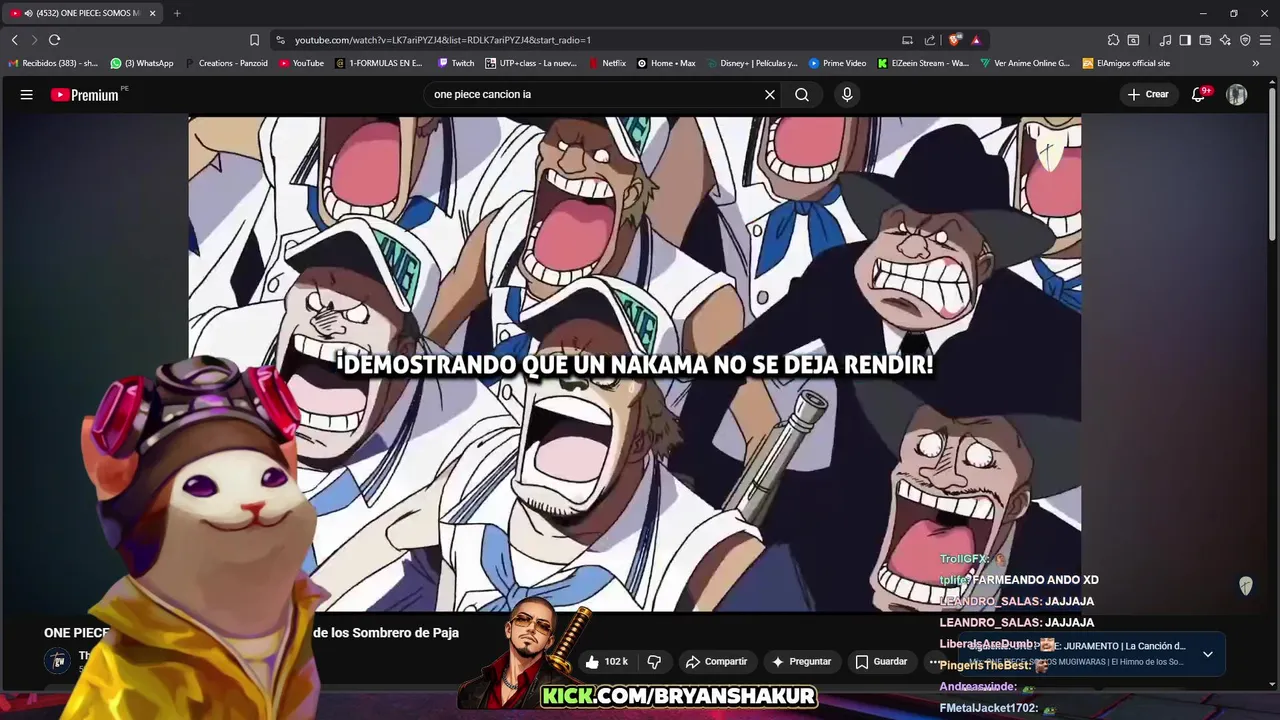
Task: Open Brave VPN shield icon
Action: pyautogui.click(x=1245, y=40)
